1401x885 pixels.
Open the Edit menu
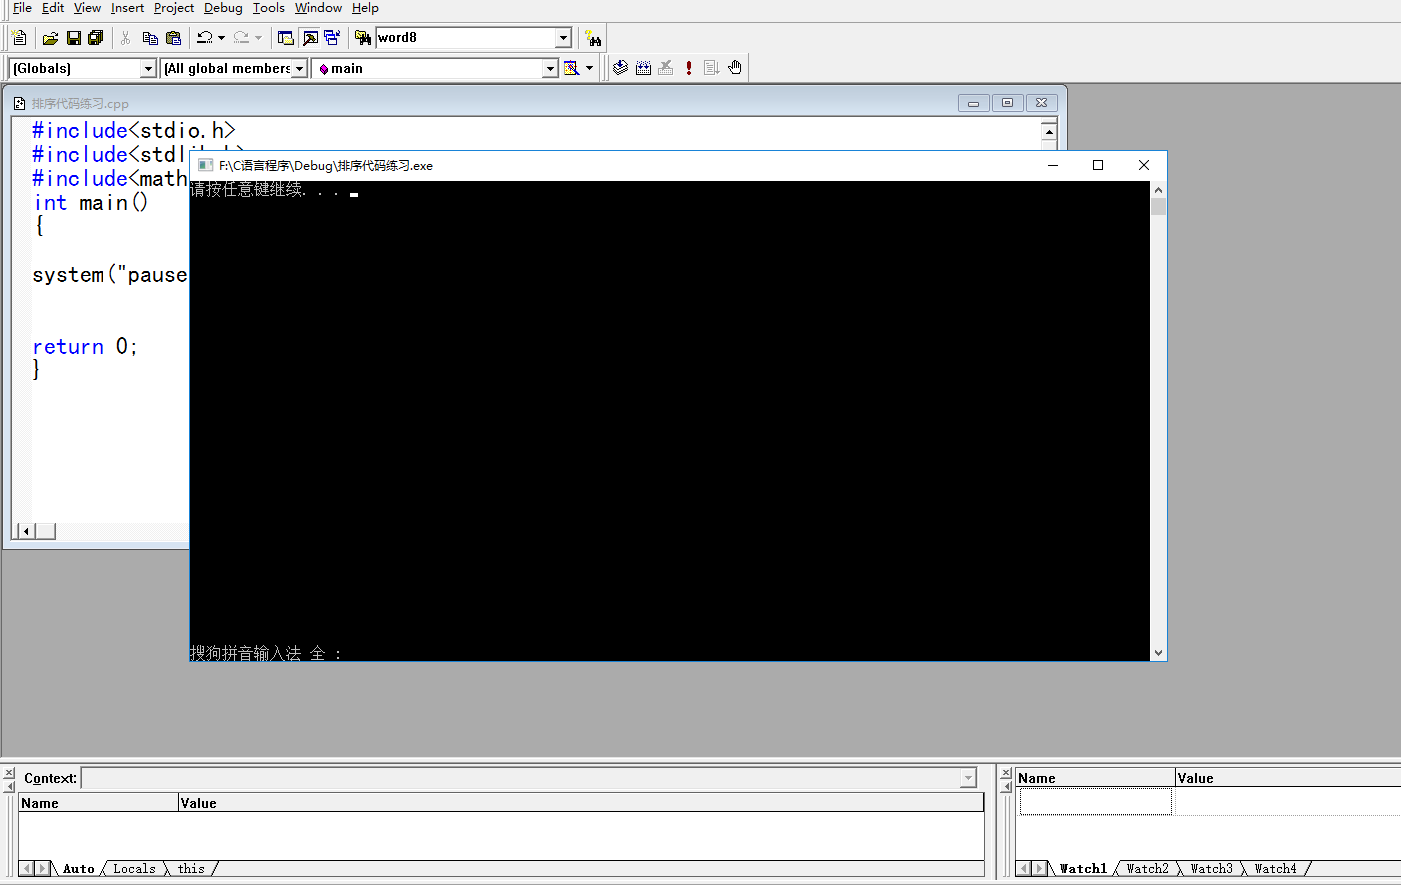point(53,8)
